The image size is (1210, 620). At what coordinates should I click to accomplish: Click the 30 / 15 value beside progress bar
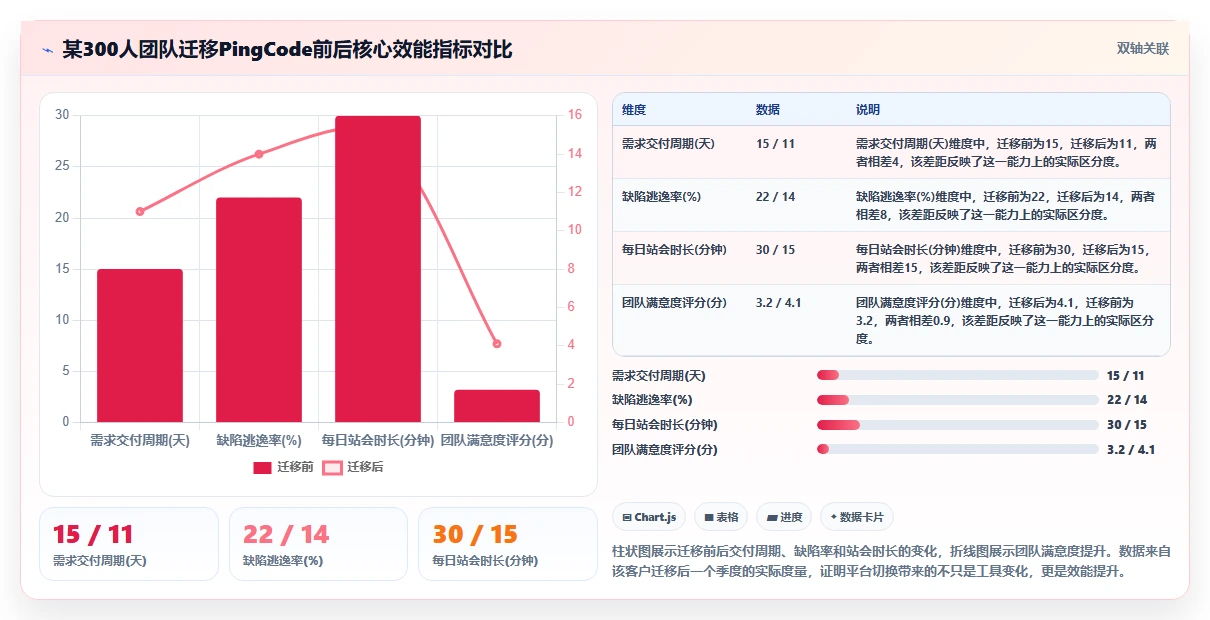point(1127,425)
